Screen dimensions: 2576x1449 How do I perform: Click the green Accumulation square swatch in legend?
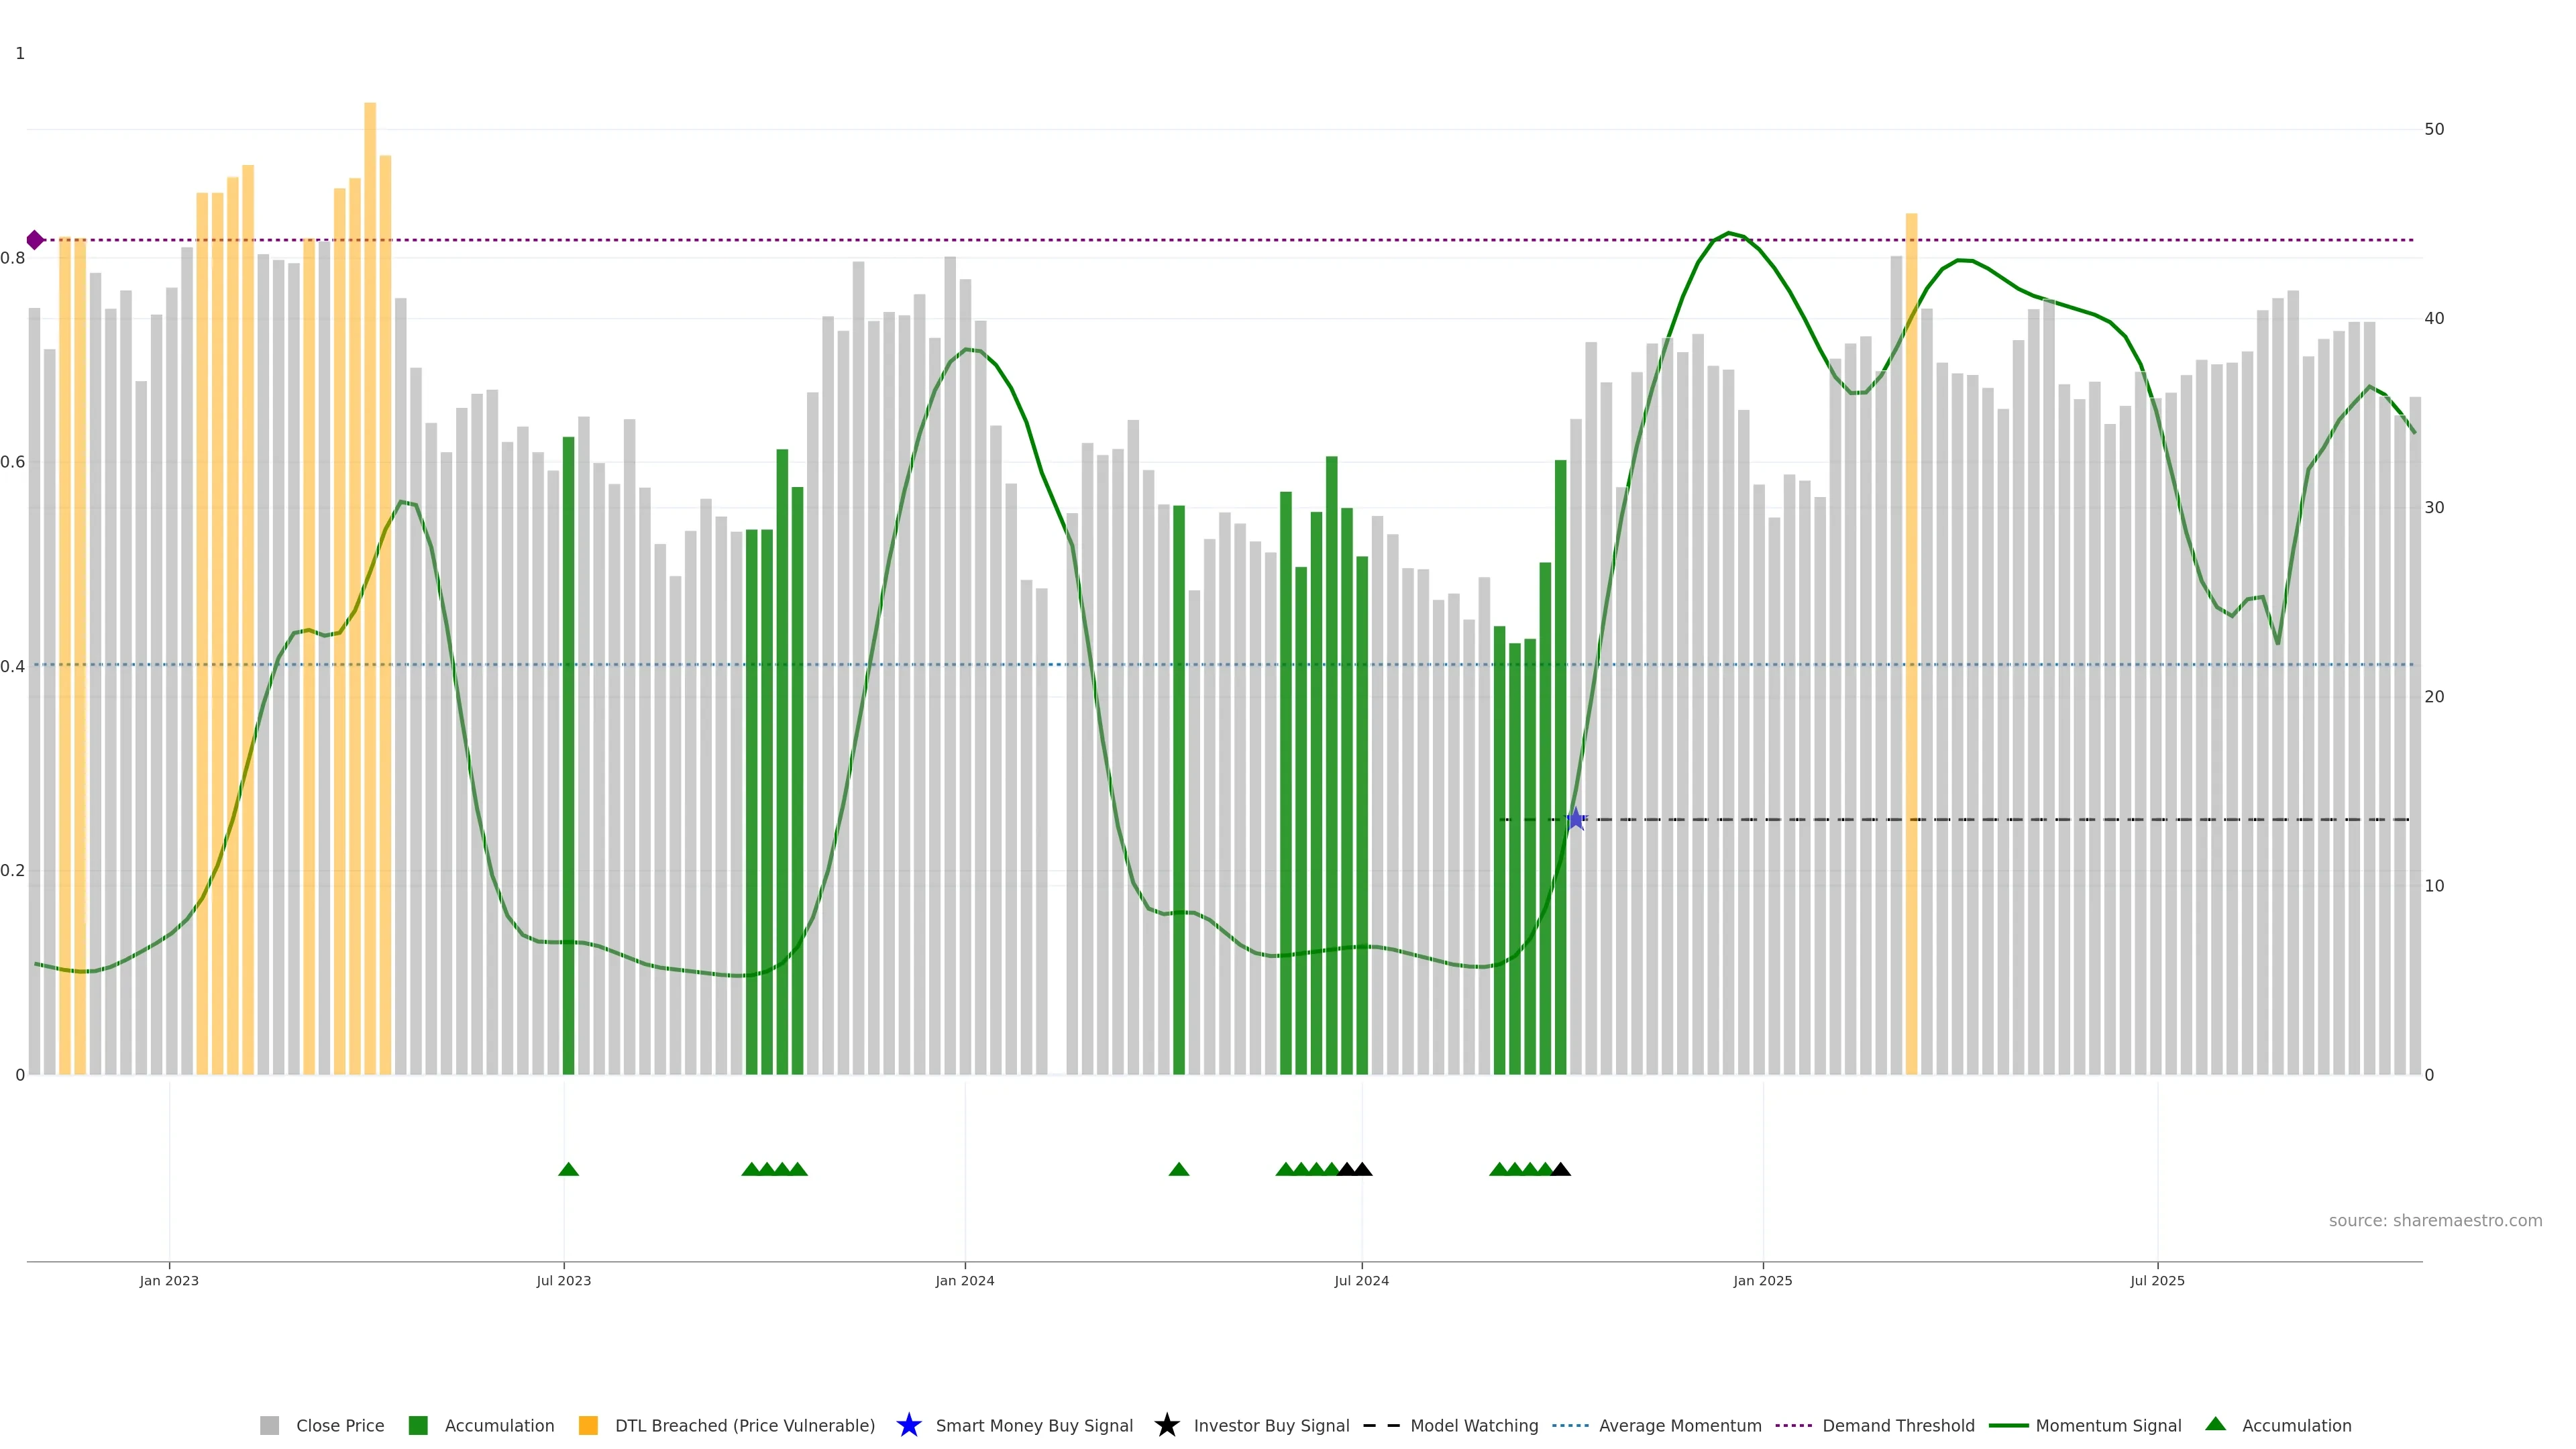(x=418, y=1425)
